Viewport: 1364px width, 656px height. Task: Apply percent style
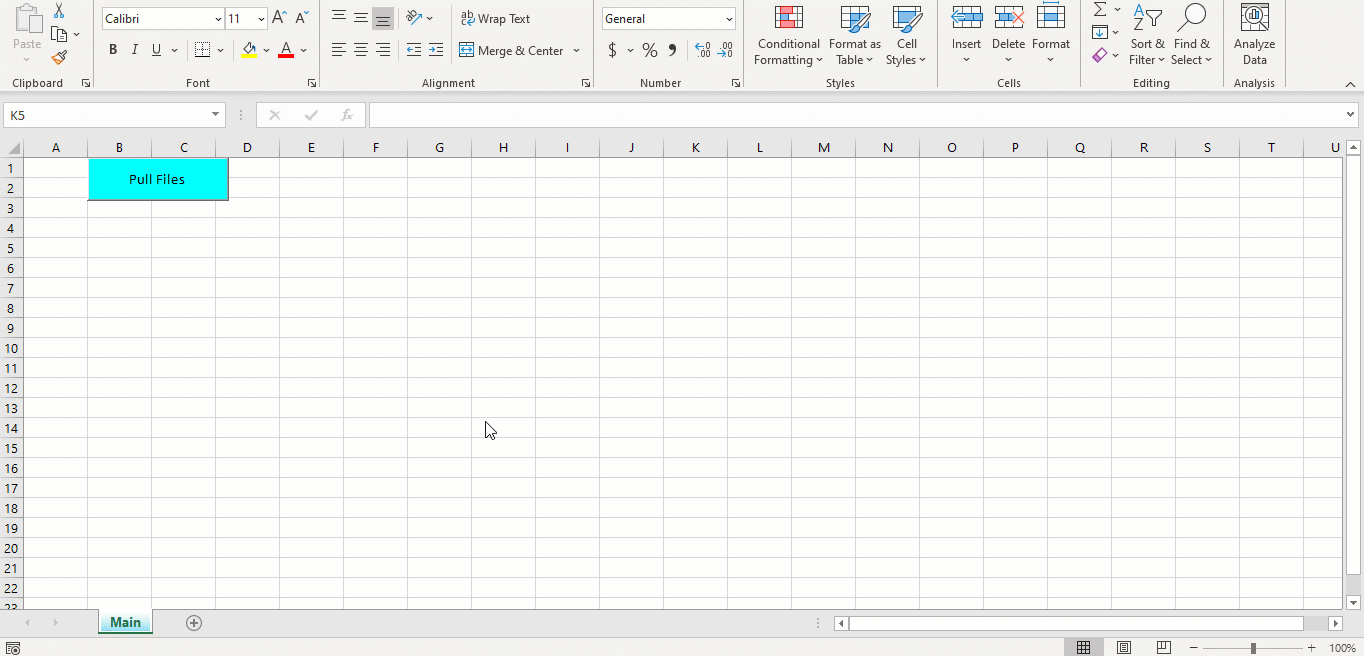(650, 50)
